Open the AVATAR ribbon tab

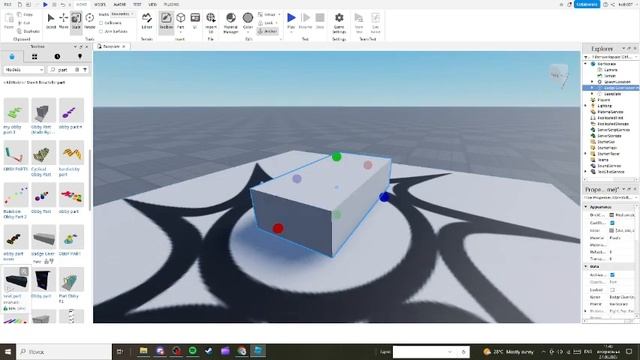click(120, 4)
